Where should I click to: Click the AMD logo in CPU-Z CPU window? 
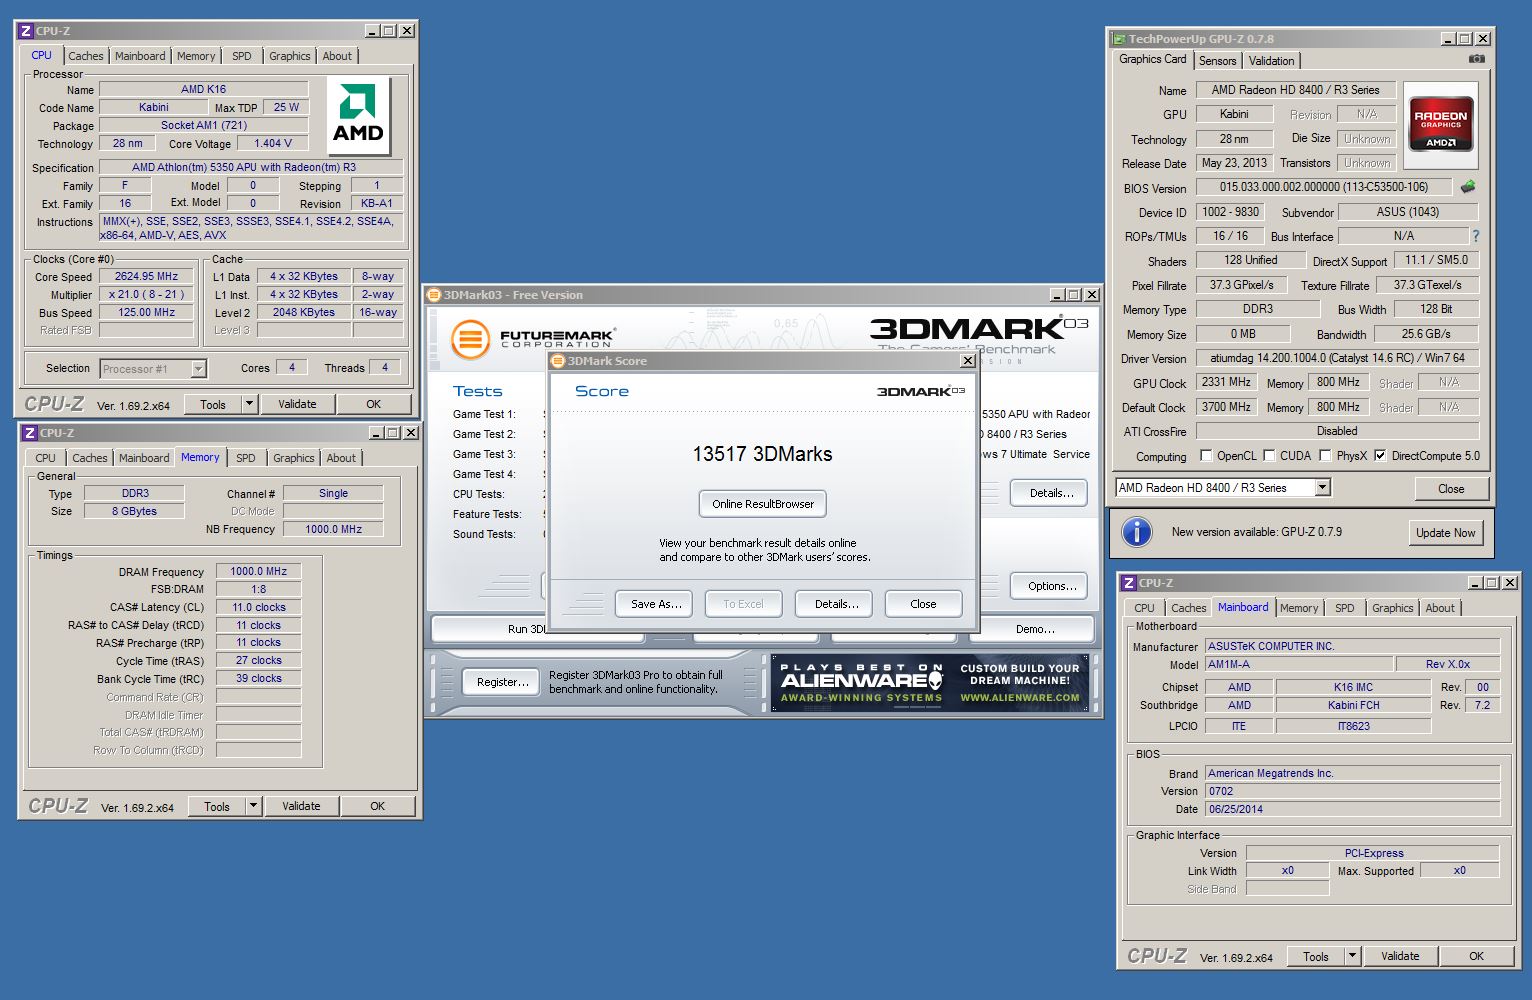tap(358, 115)
